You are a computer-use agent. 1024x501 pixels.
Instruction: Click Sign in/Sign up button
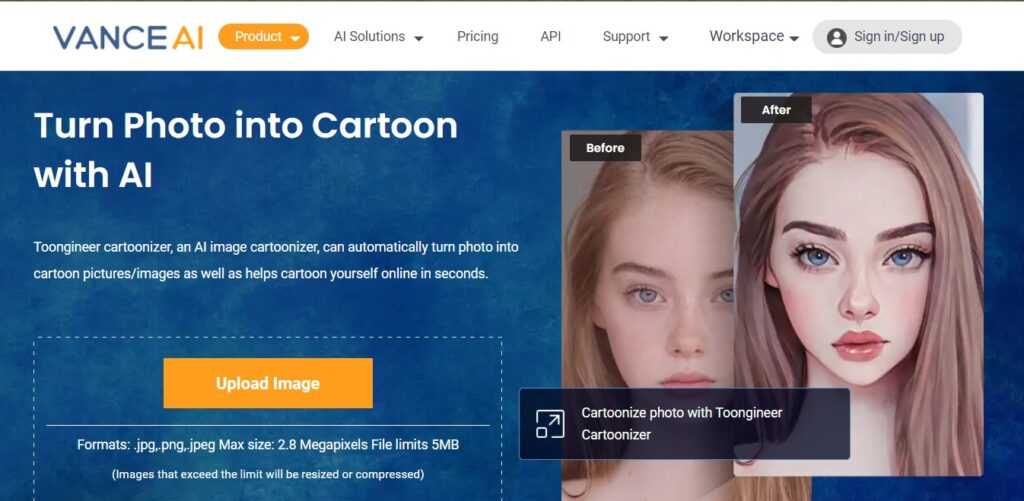coord(887,37)
